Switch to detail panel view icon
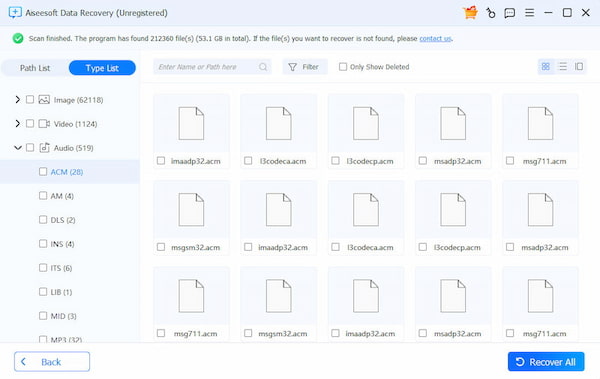Screen dimensions: 600x379 click(579, 67)
